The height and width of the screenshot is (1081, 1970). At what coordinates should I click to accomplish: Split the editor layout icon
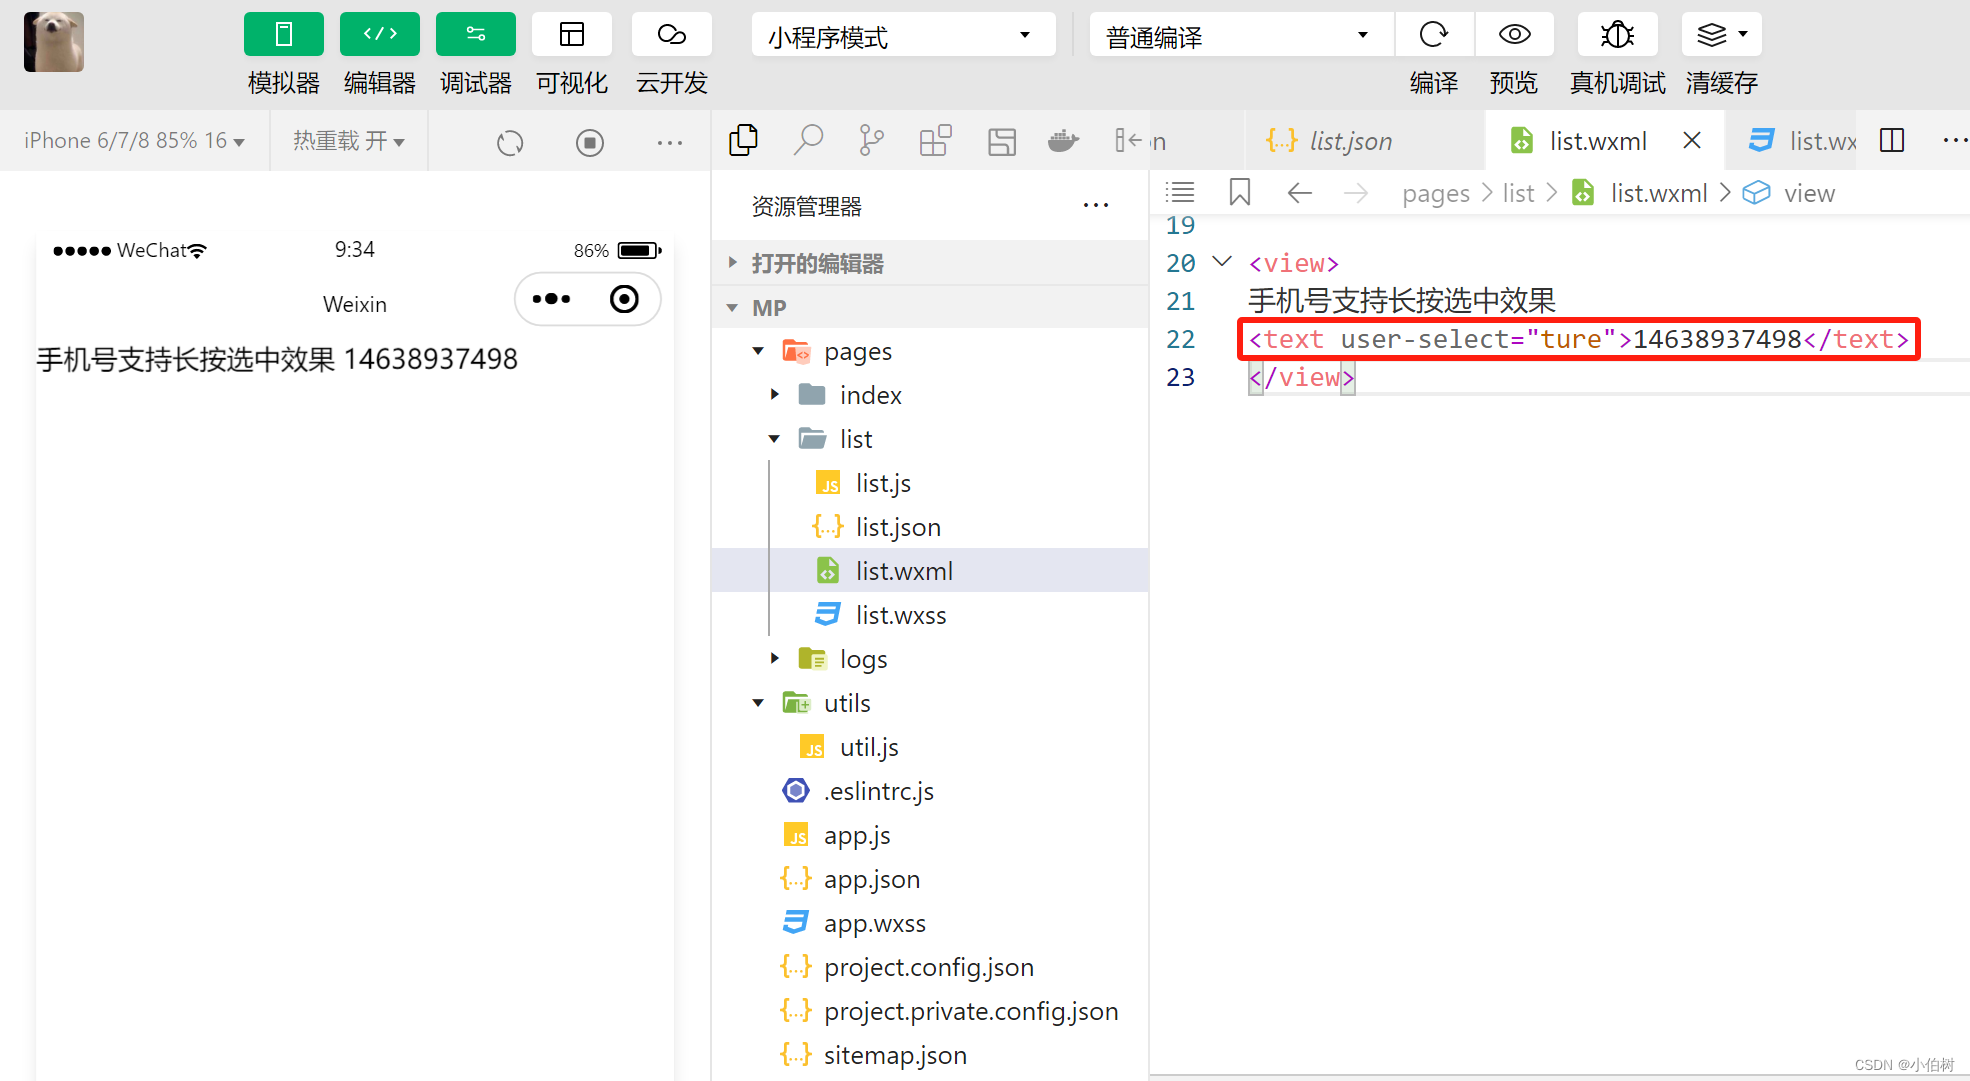click(1891, 141)
